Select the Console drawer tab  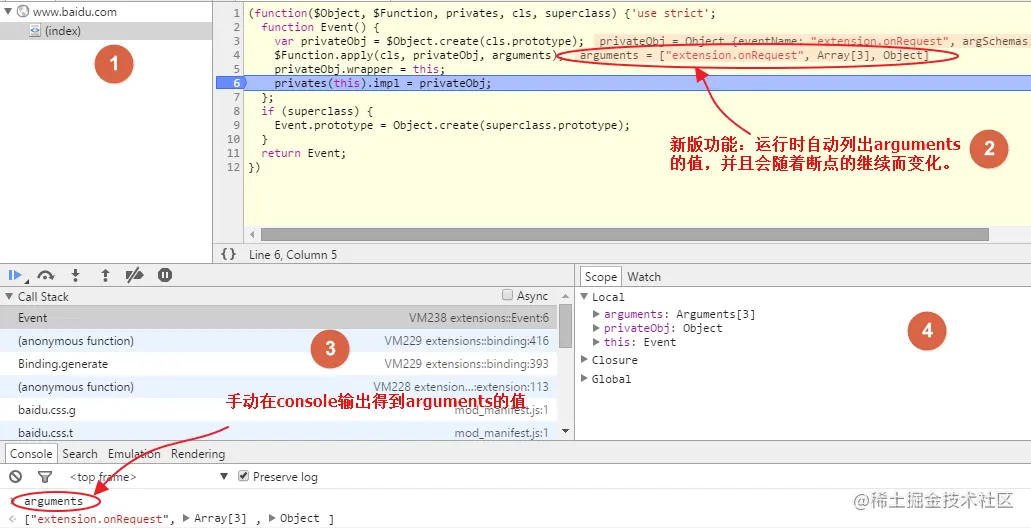(x=31, y=454)
